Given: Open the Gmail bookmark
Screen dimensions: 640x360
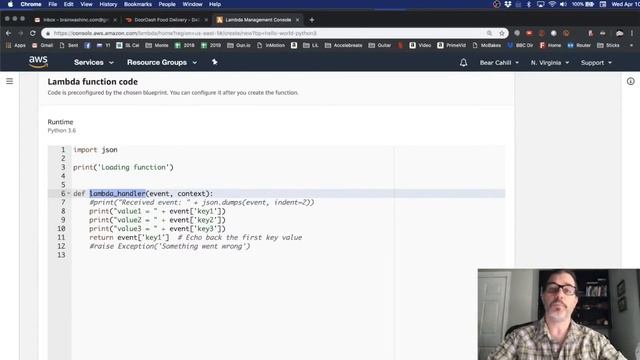Looking at the screenshot, I should [42, 45].
